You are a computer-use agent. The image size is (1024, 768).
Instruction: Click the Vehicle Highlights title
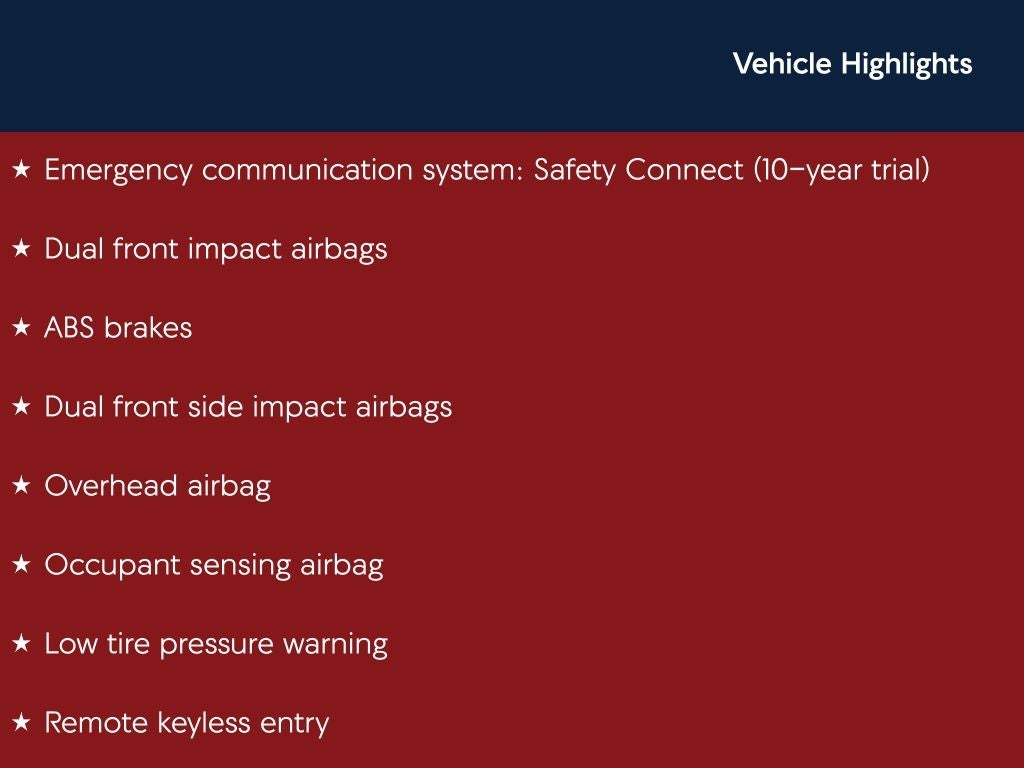(x=852, y=64)
